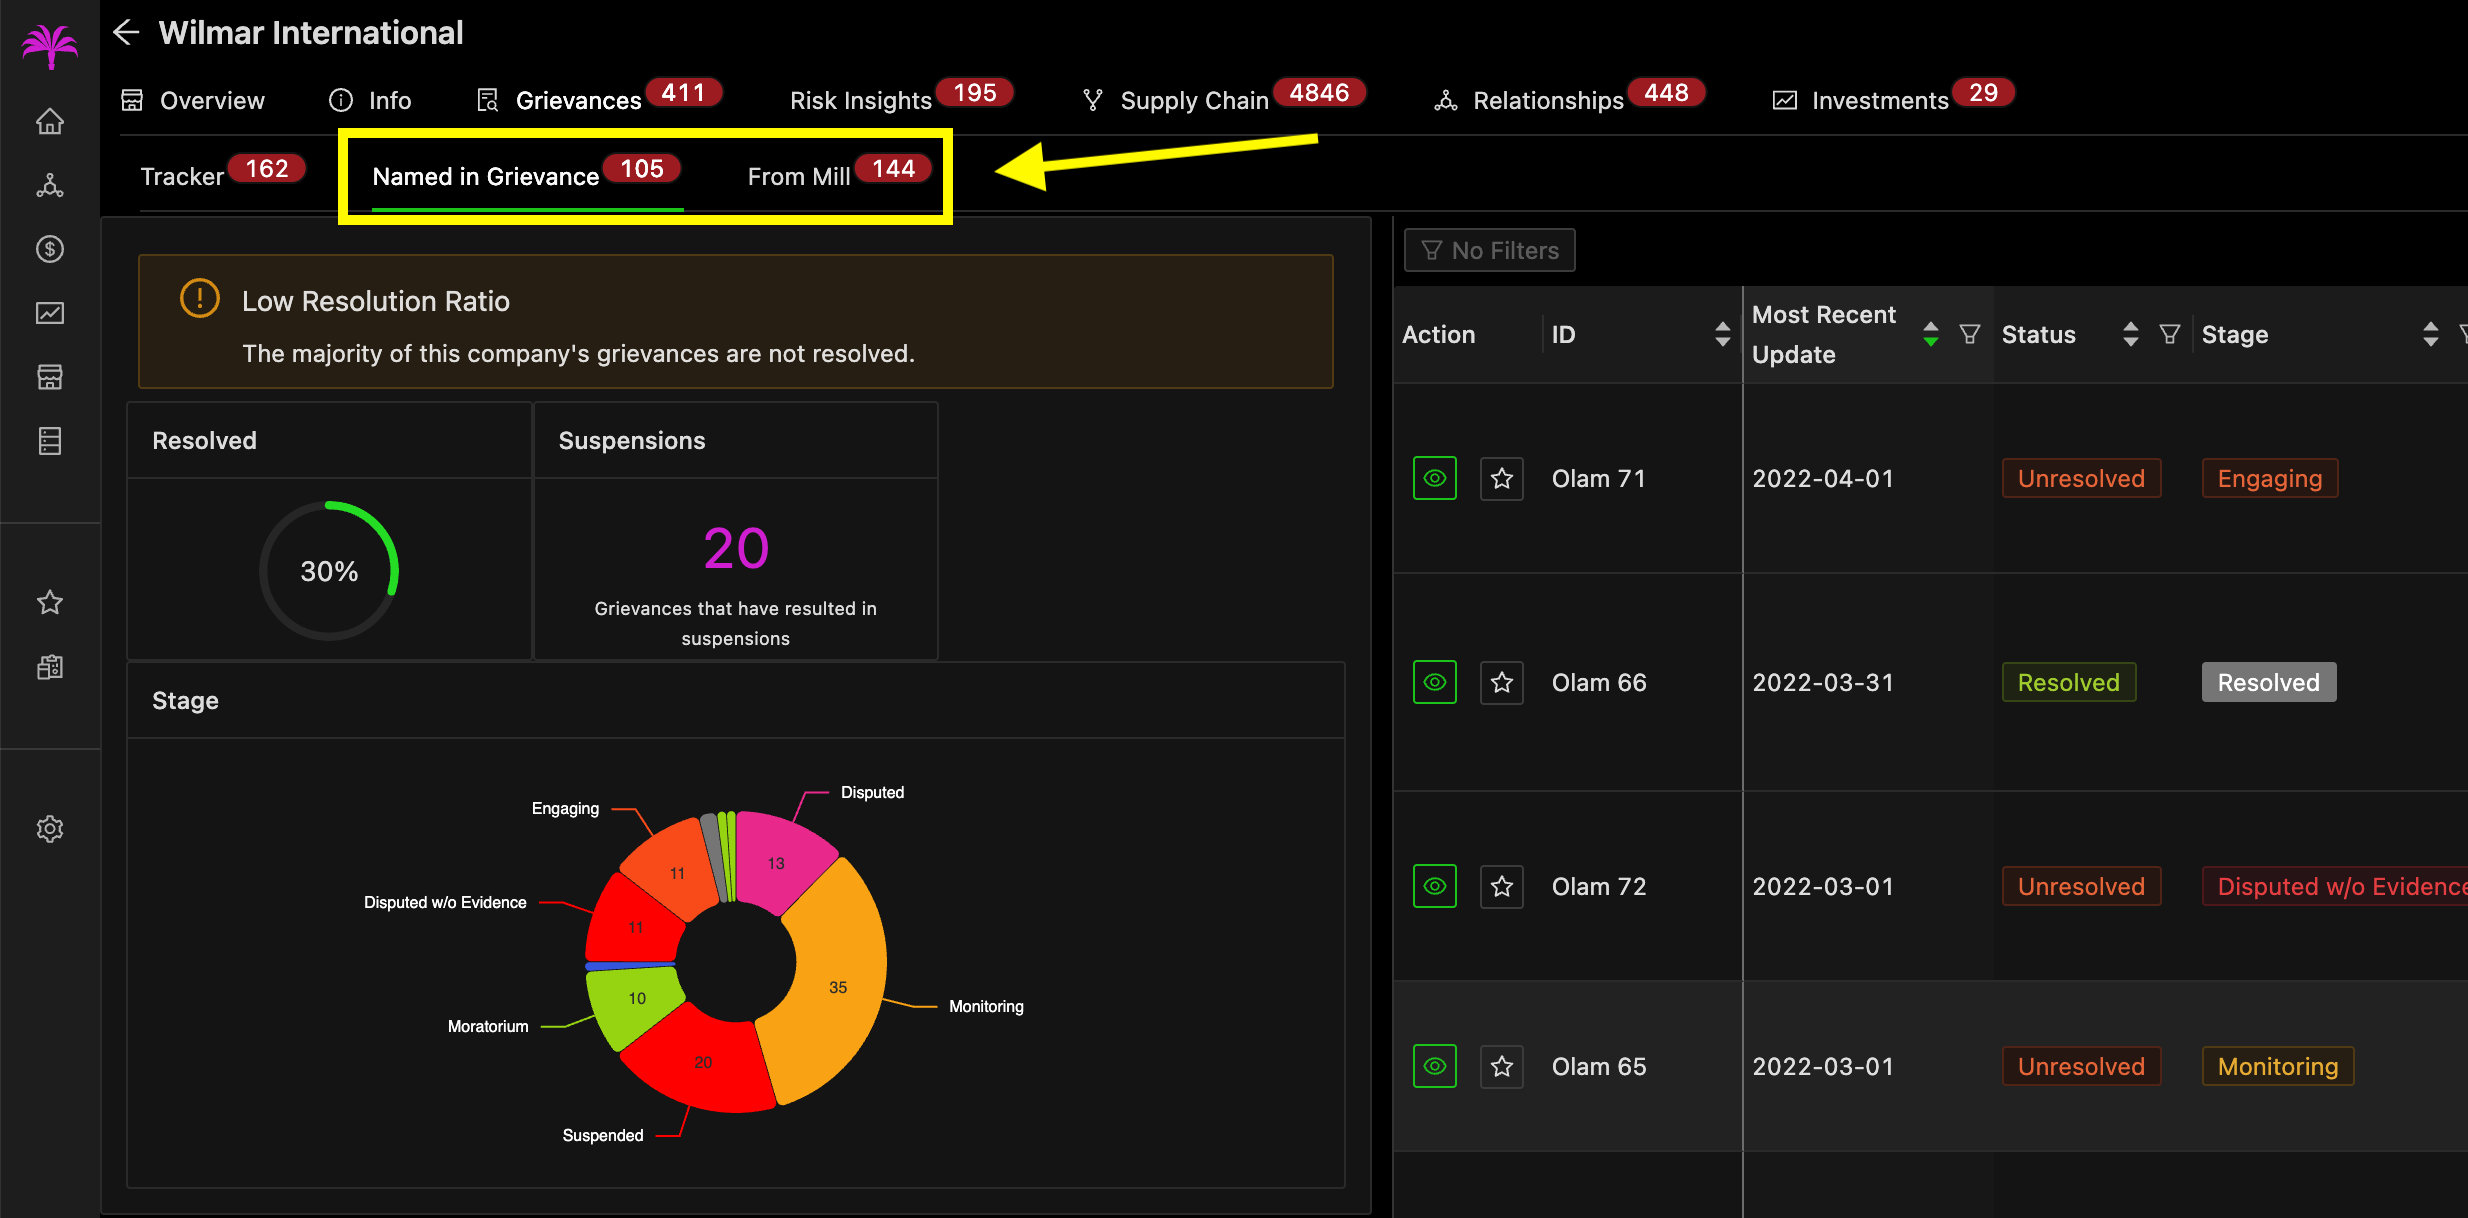Click Unresolved status tag for Olam 65
2468x1218 pixels.
pyautogui.click(x=2081, y=1067)
